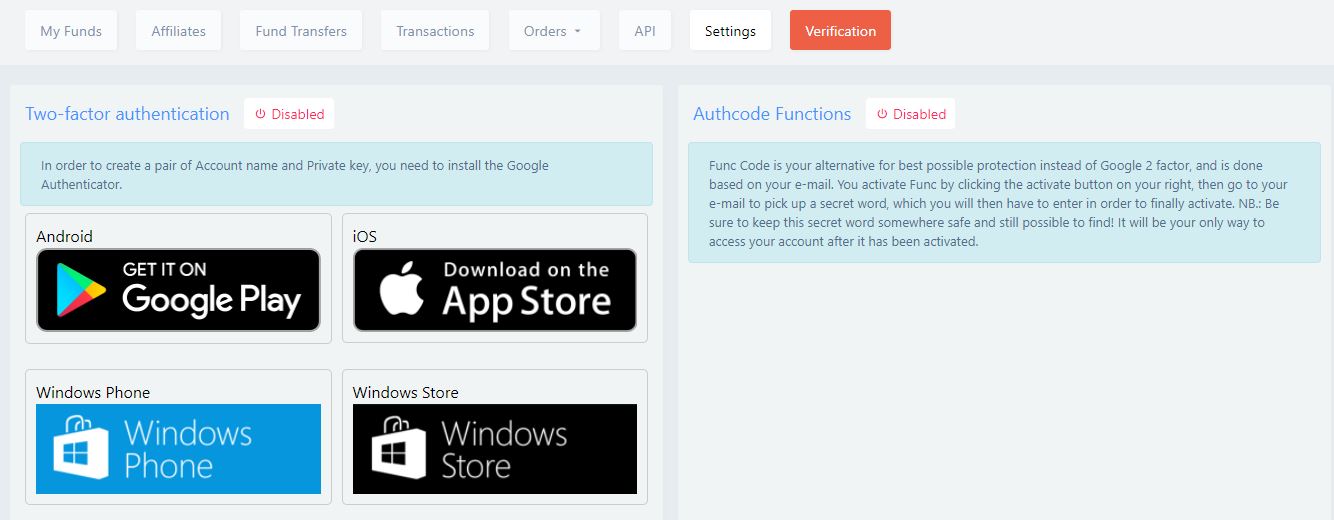
Task: Click the Windows Phone label above the badge
Action: pos(93,393)
